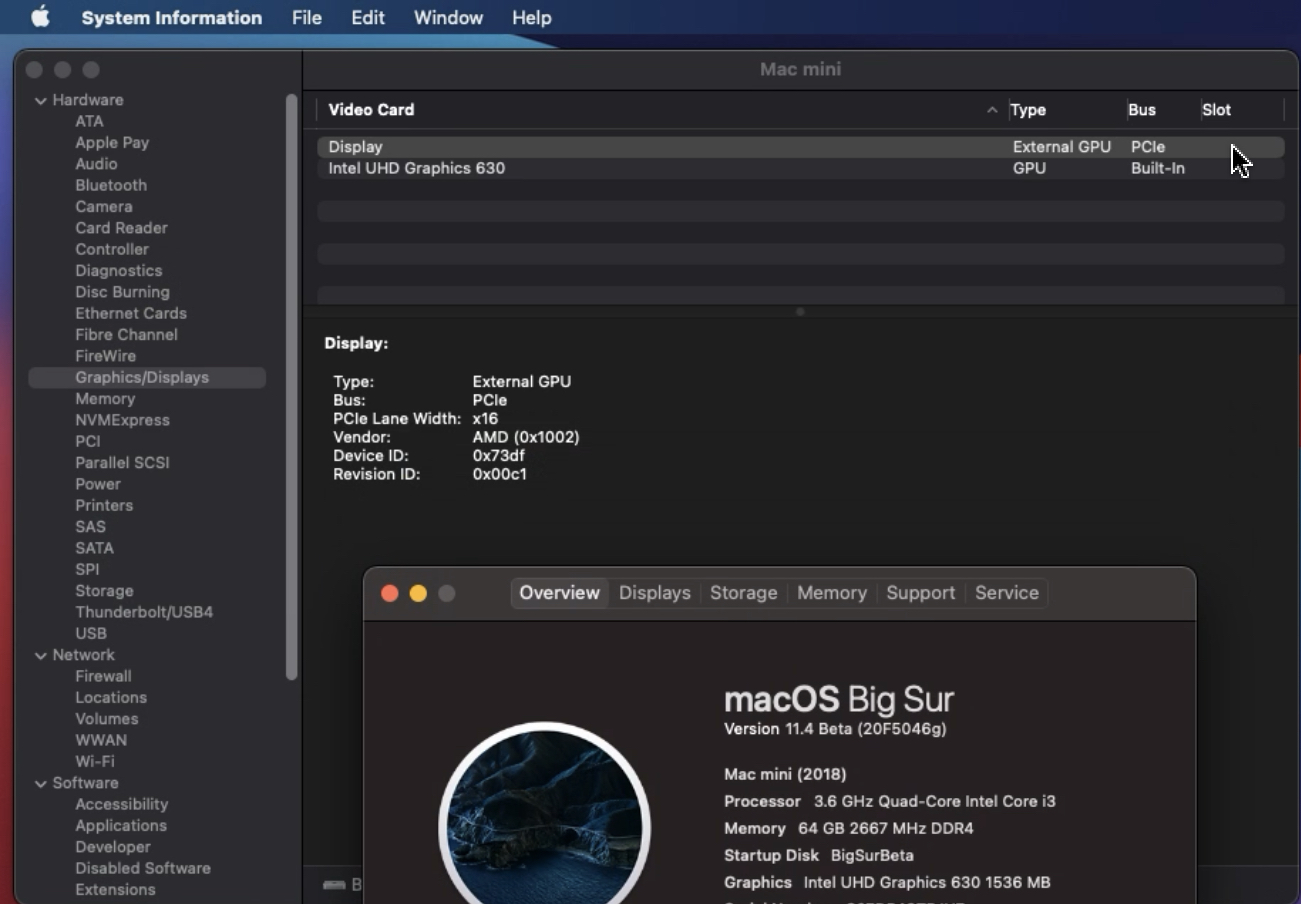The height and width of the screenshot is (904, 1301).
Task: Switch to Support tab in About window
Action: 920,593
